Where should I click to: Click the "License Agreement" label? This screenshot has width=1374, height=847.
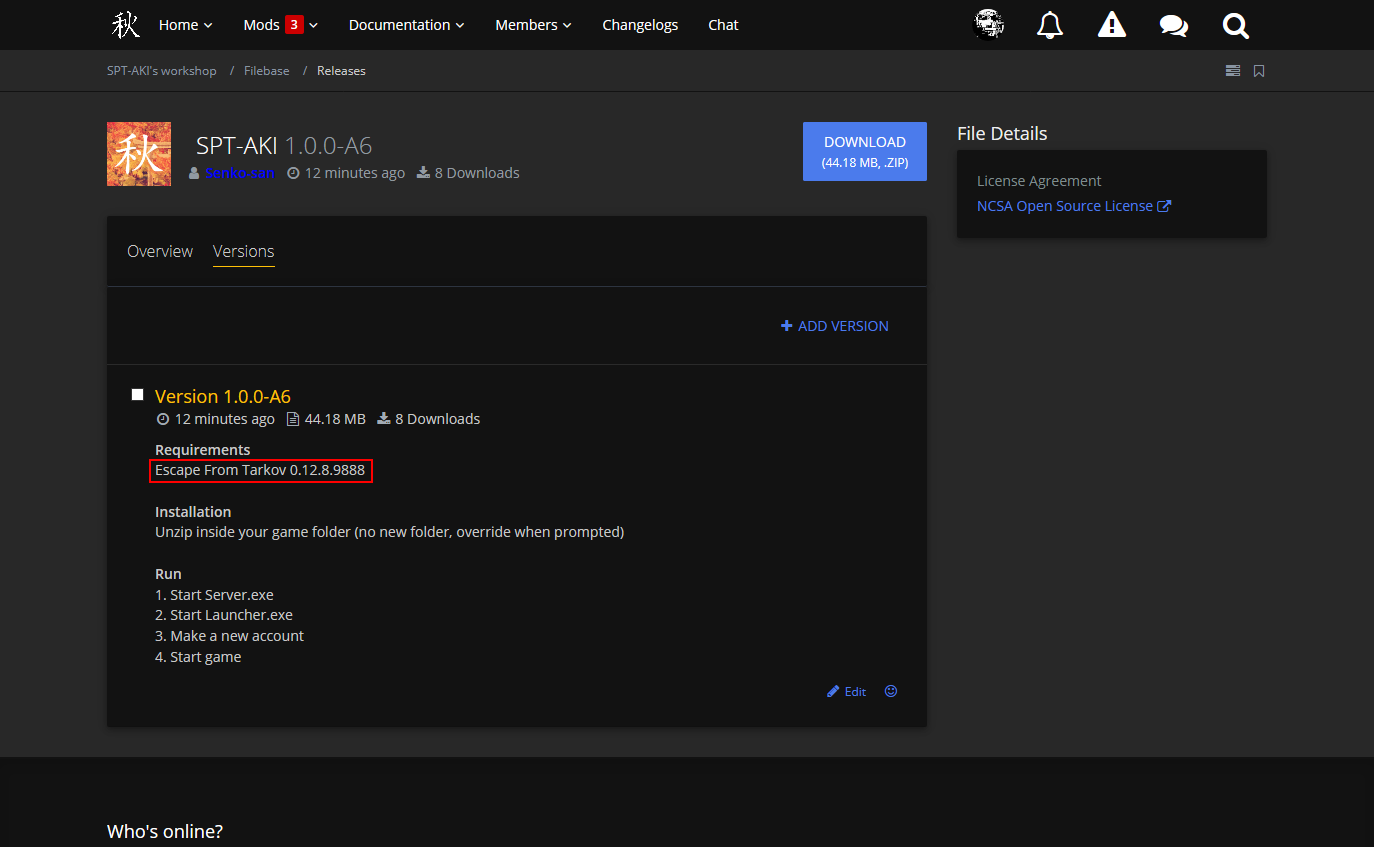pyautogui.click(x=1039, y=181)
